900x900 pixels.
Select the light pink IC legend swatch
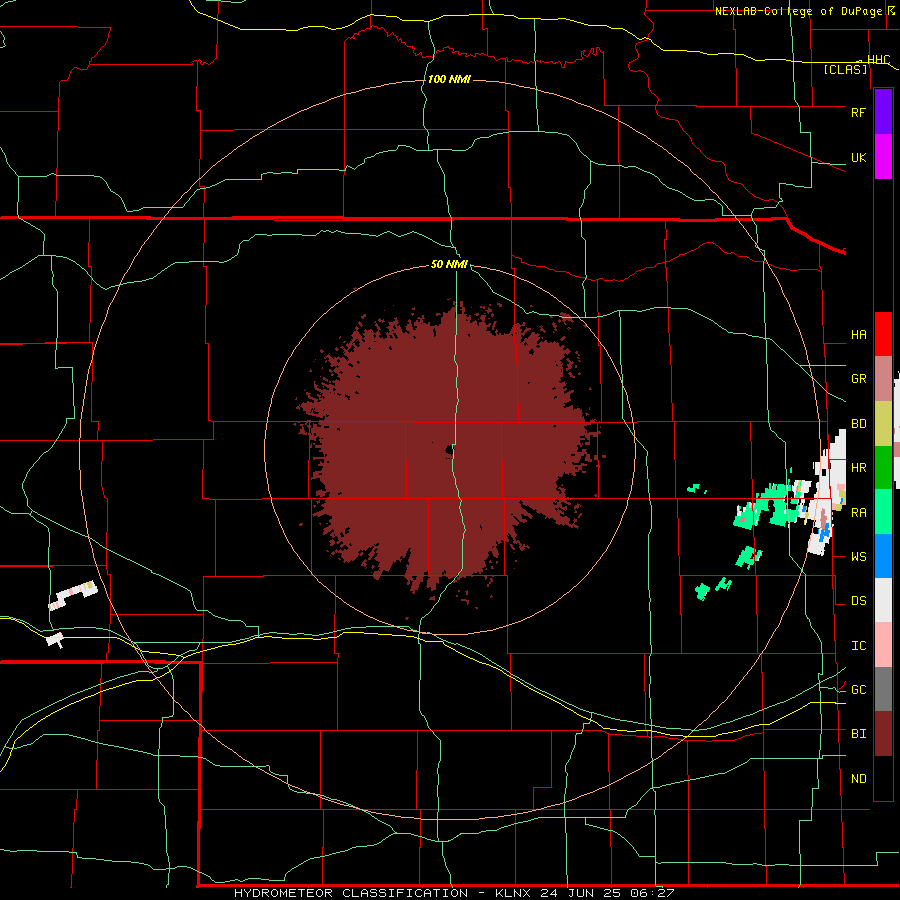pos(883,645)
